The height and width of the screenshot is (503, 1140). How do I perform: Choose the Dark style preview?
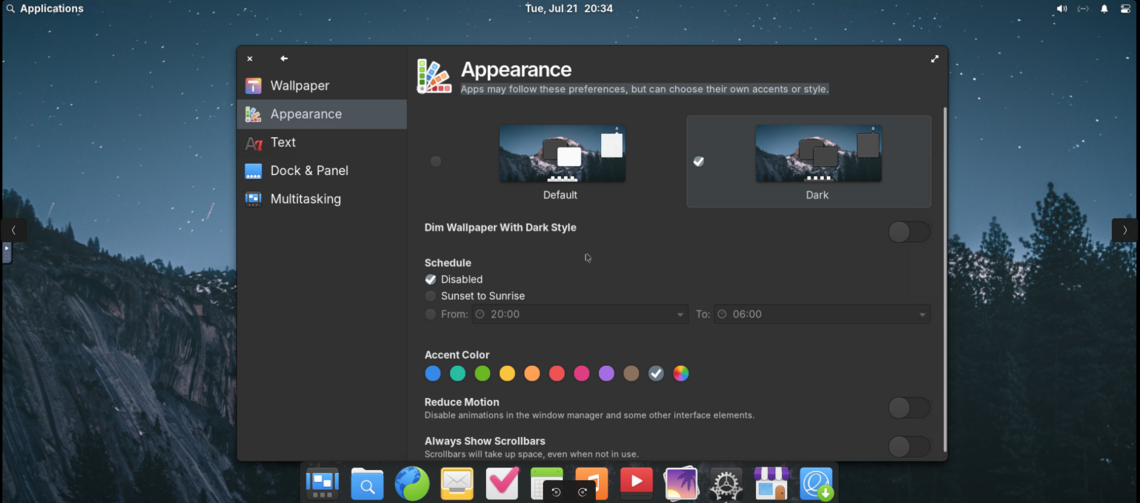(818, 153)
